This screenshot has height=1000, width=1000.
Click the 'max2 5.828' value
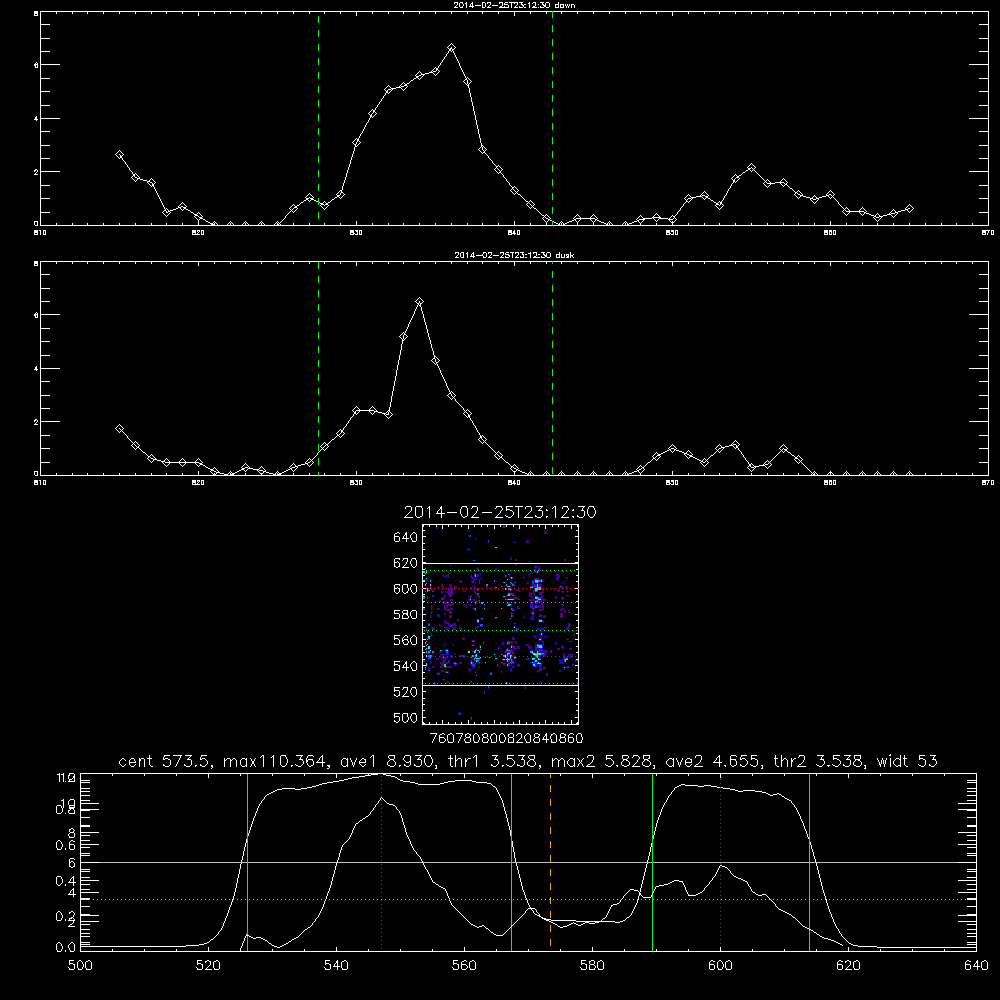point(603,761)
